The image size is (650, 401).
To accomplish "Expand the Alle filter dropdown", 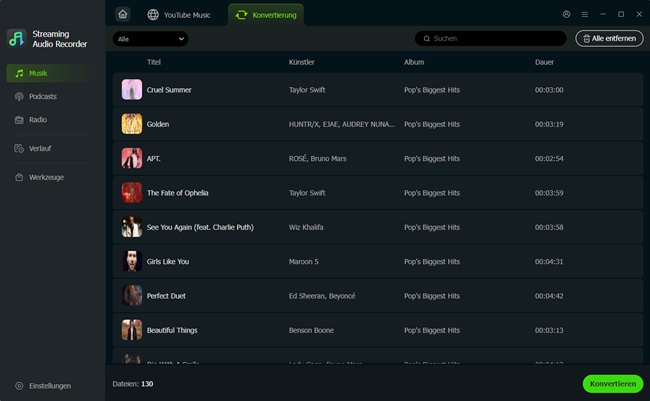I will pyautogui.click(x=150, y=39).
